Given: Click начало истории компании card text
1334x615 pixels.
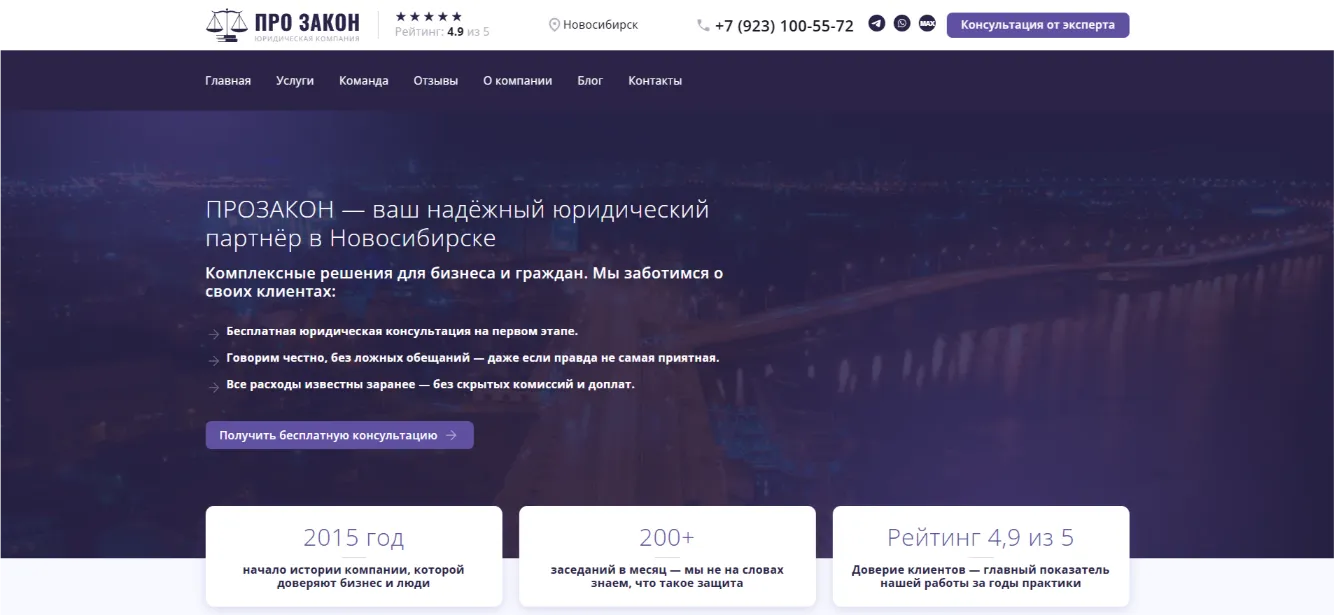Looking at the screenshot, I should click(354, 576).
